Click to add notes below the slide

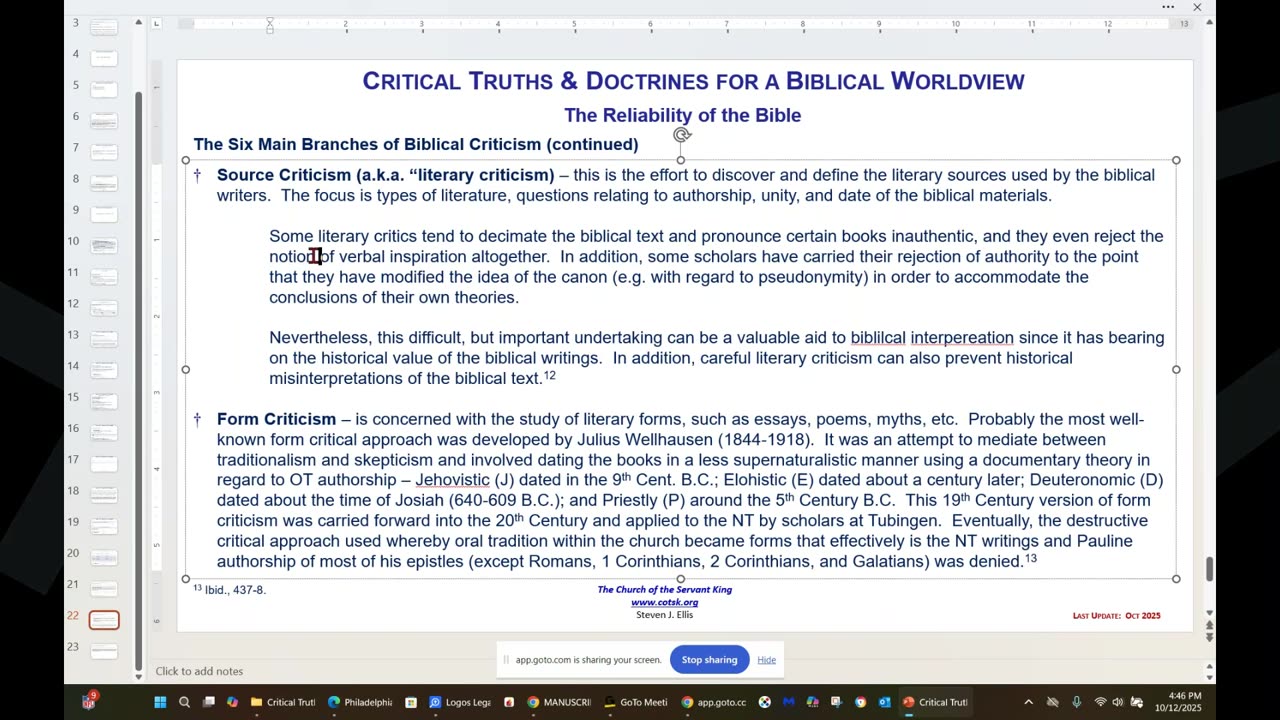coord(199,671)
